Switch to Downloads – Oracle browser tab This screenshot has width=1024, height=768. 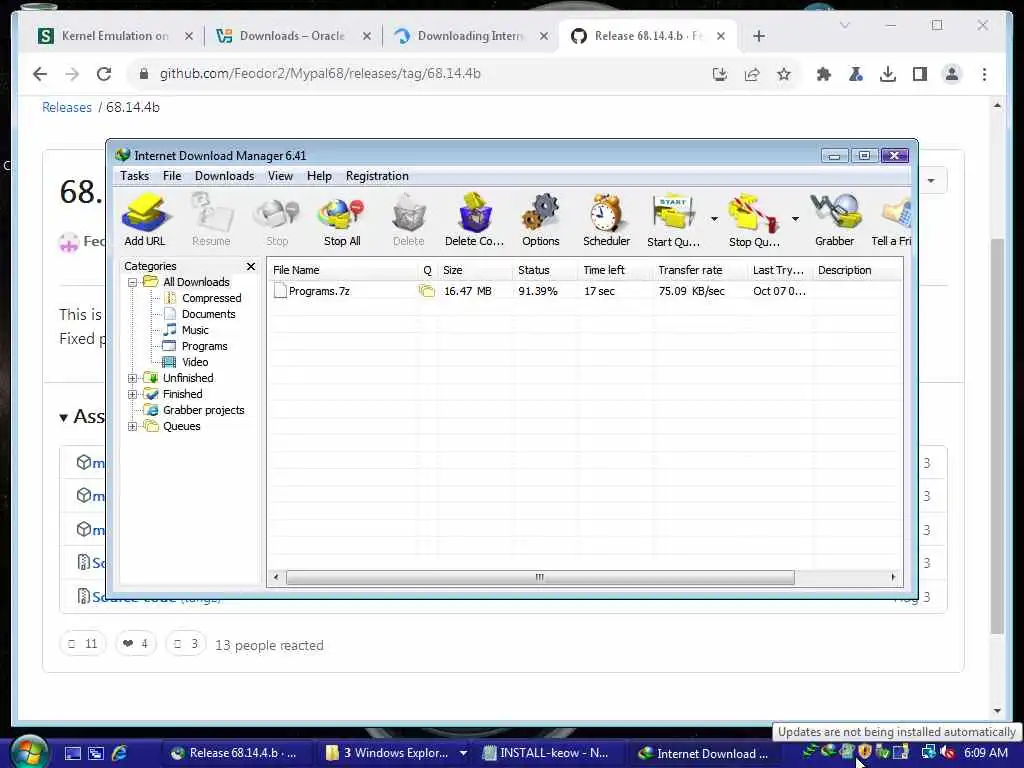tap(292, 36)
